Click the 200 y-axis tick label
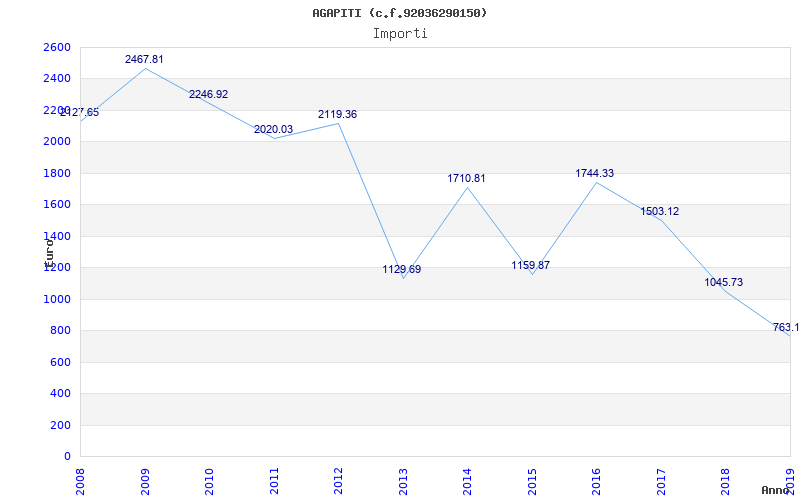Viewport: 800px width, 500px height. [60, 425]
